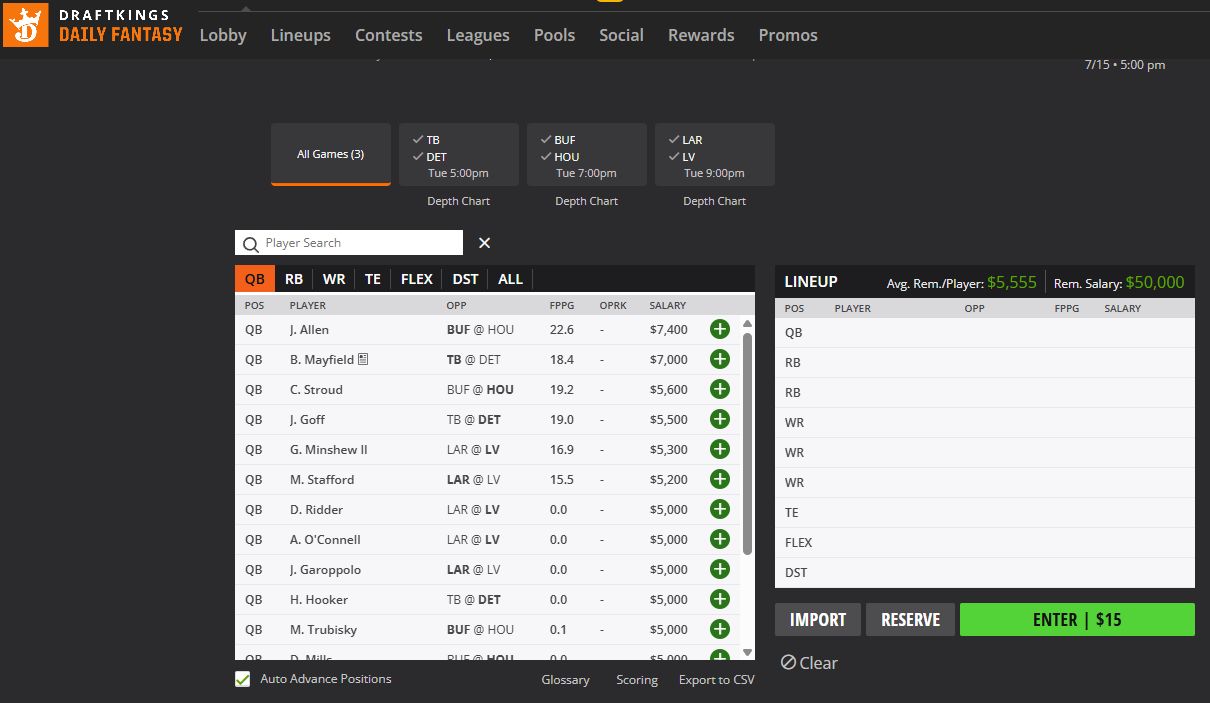Click the ENTER | $15 button
This screenshot has height=703, width=1210.
click(x=1077, y=619)
